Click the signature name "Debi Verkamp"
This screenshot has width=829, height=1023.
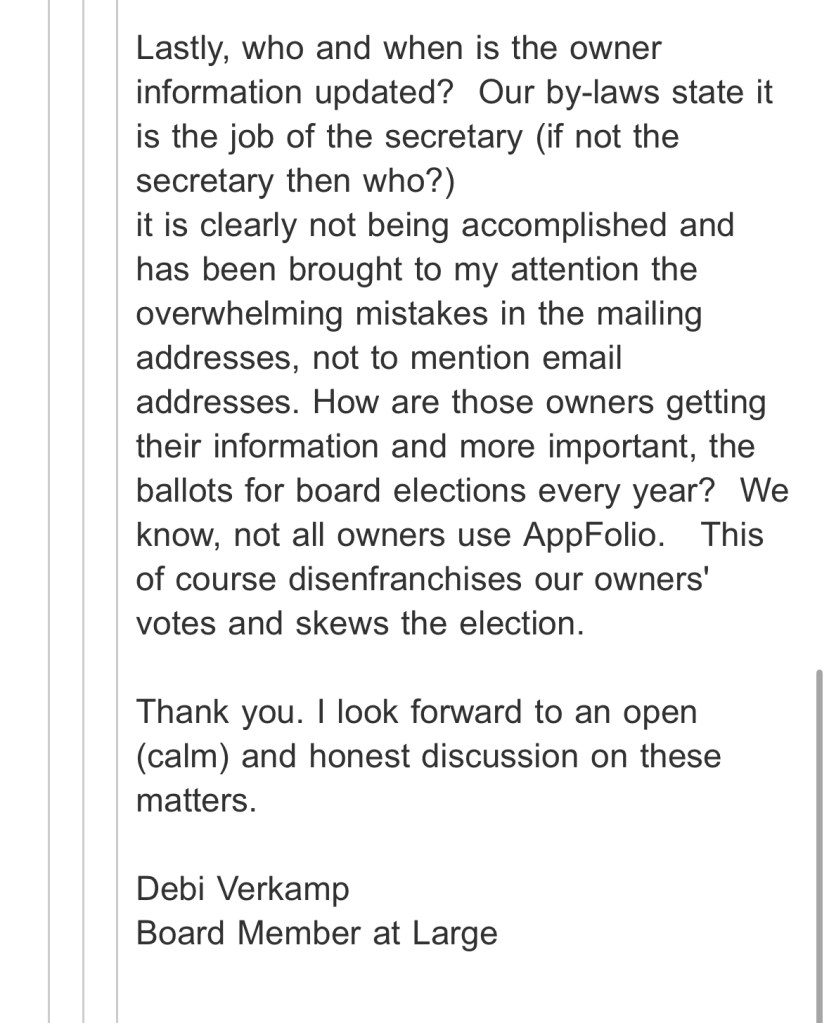pyautogui.click(x=243, y=888)
